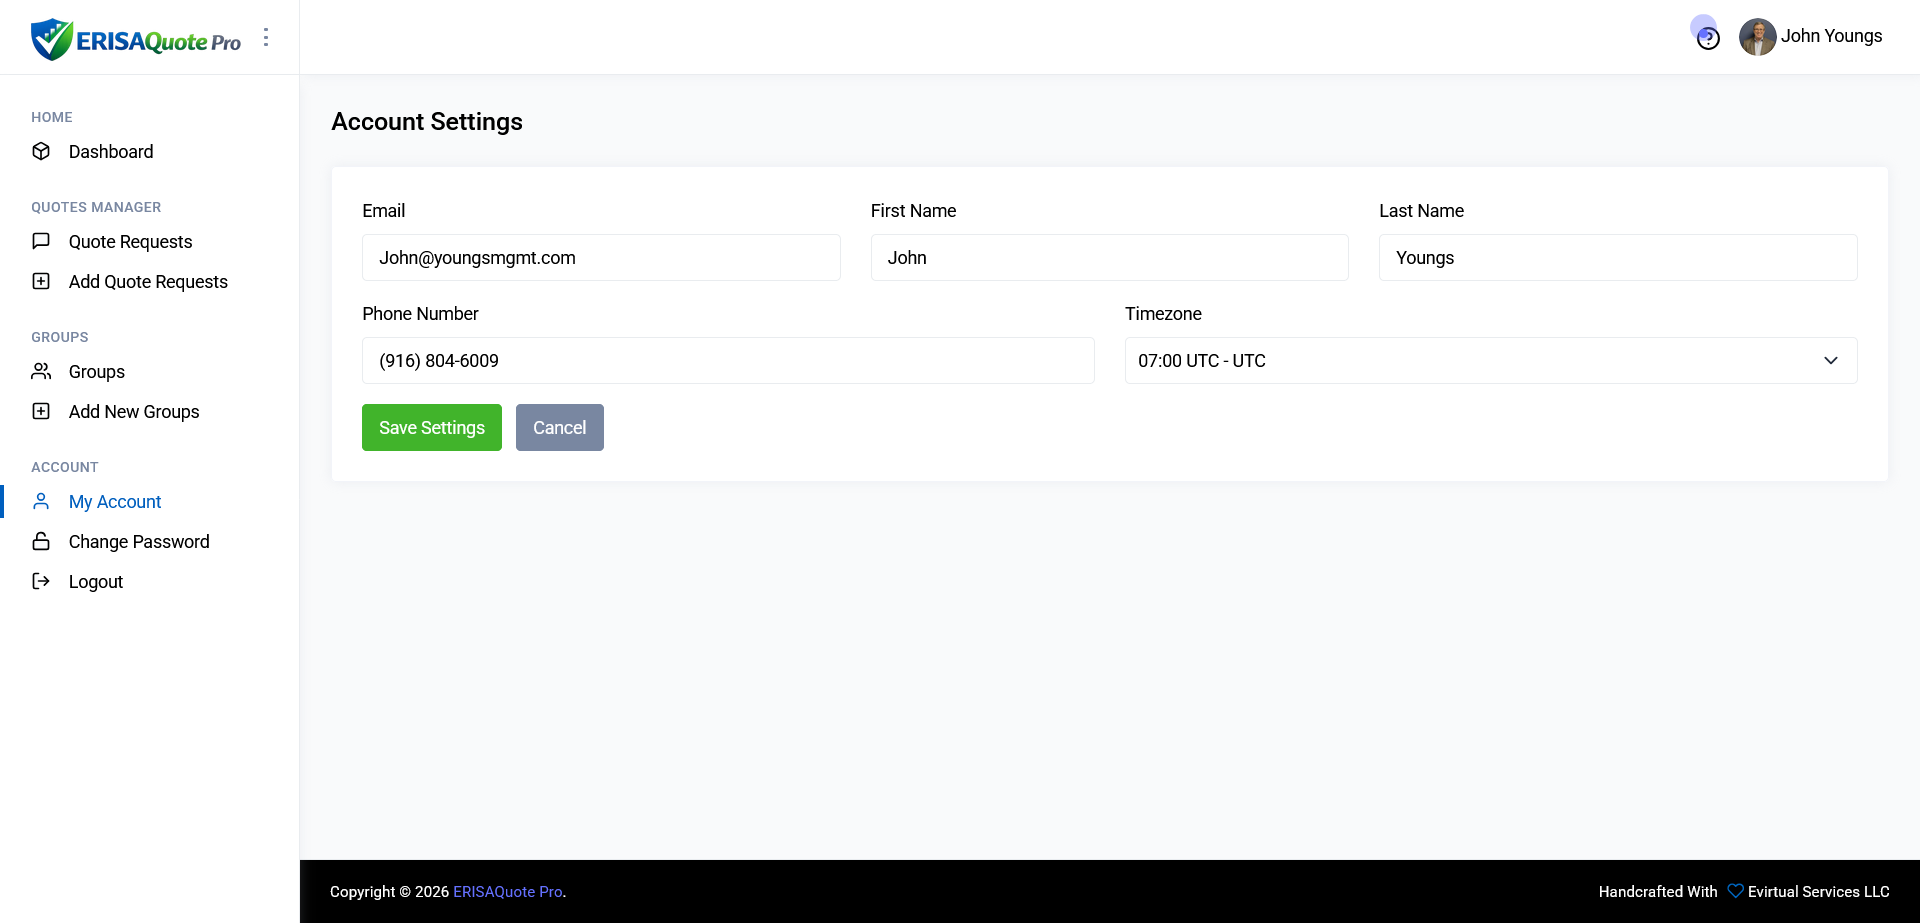Go to Quote Requests page
Image resolution: width=1920 pixels, height=923 pixels.
click(x=130, y=242)
